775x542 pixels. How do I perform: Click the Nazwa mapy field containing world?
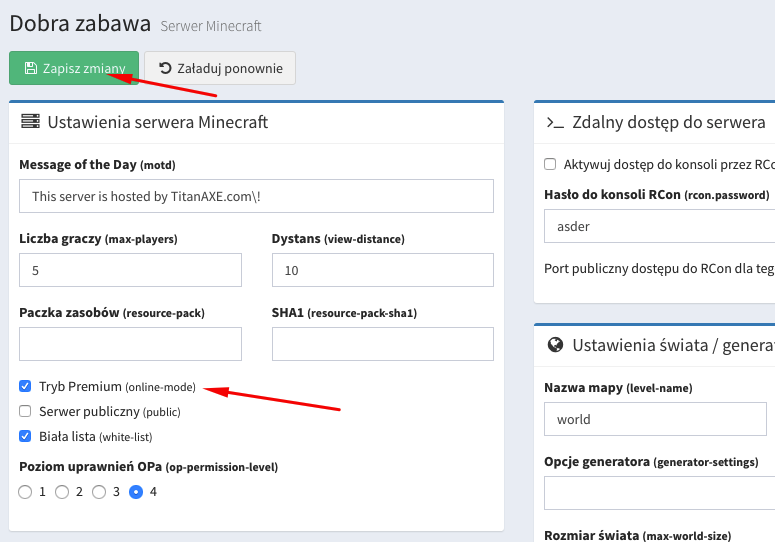click(655, 419)
